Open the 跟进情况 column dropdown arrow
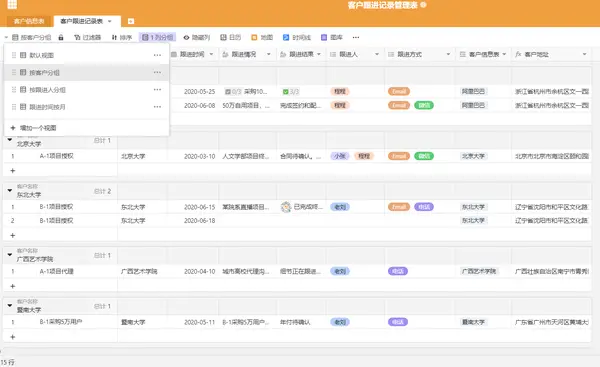 (269, 54)
